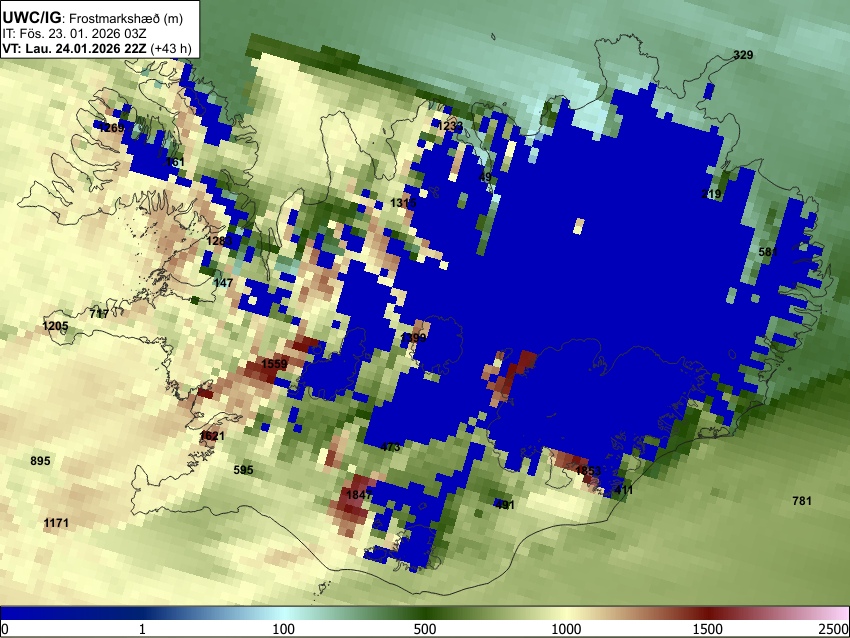Image resolution: width=850 pixels, height=638 pixels.
Task: Click the map value 1399
Action: (413, 338)
